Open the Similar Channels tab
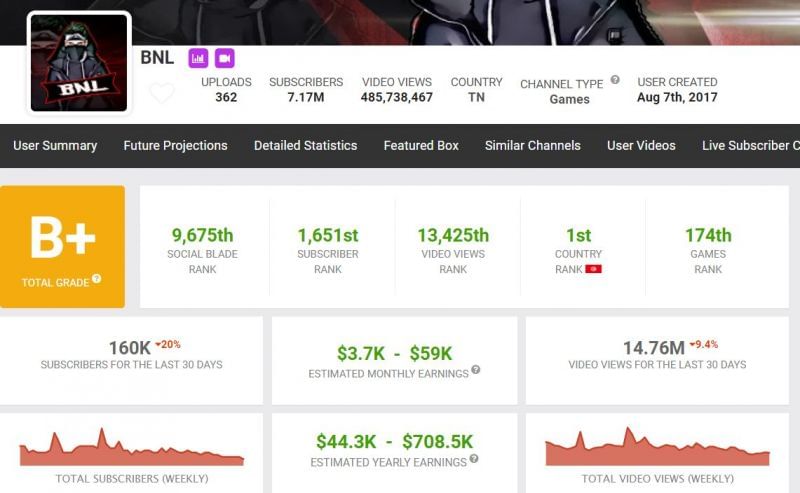 532,146
